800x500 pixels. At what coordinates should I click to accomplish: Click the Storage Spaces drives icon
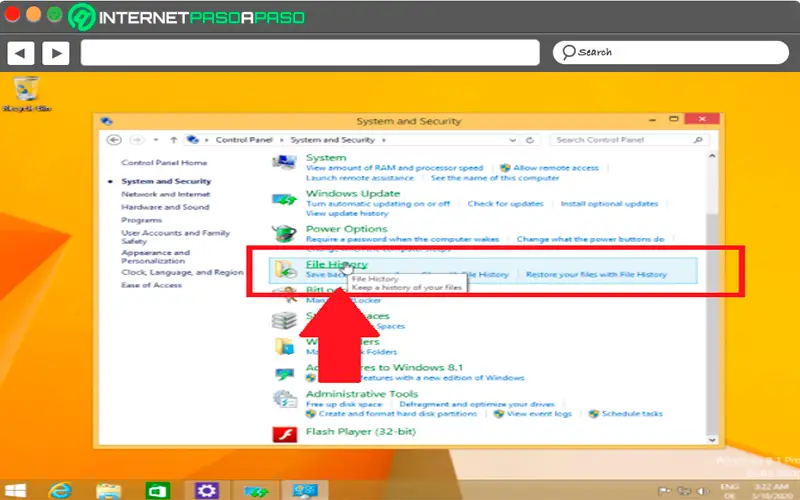click(x=284, y=320)
